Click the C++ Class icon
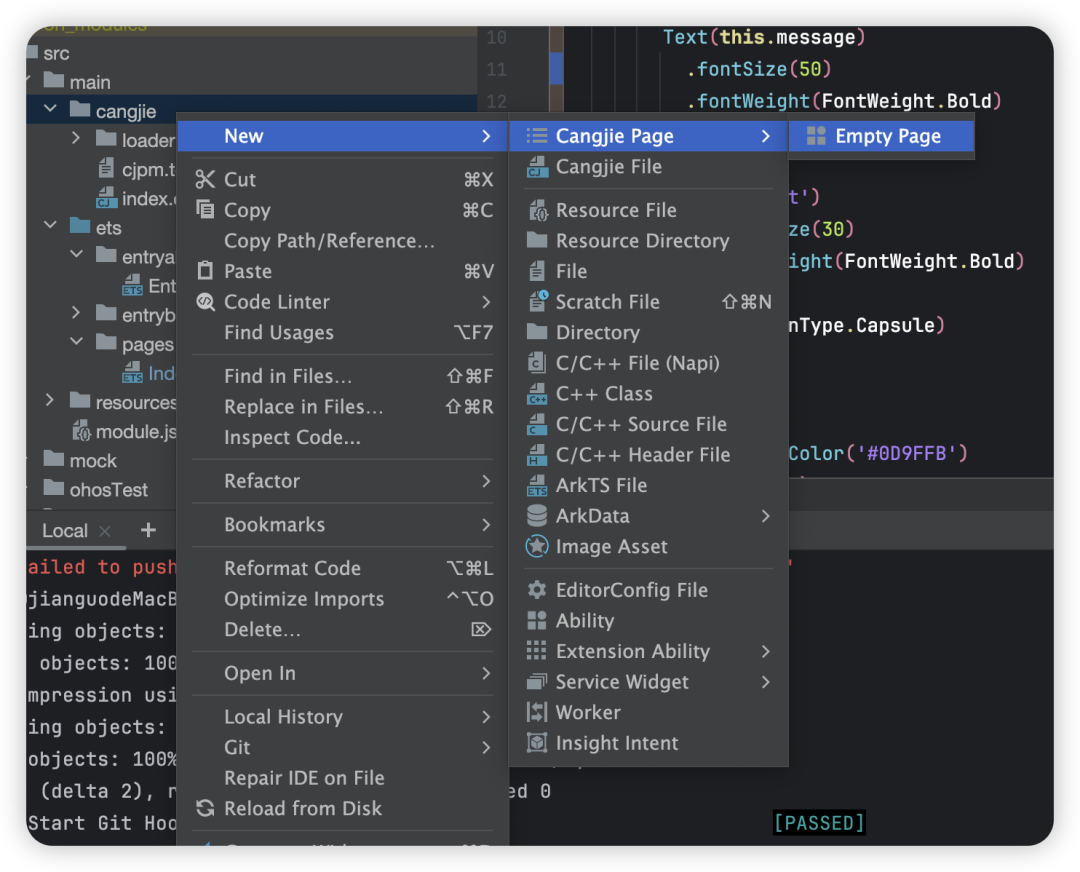The width and height of the screenshot is (1080, 872). click(537, 394)
